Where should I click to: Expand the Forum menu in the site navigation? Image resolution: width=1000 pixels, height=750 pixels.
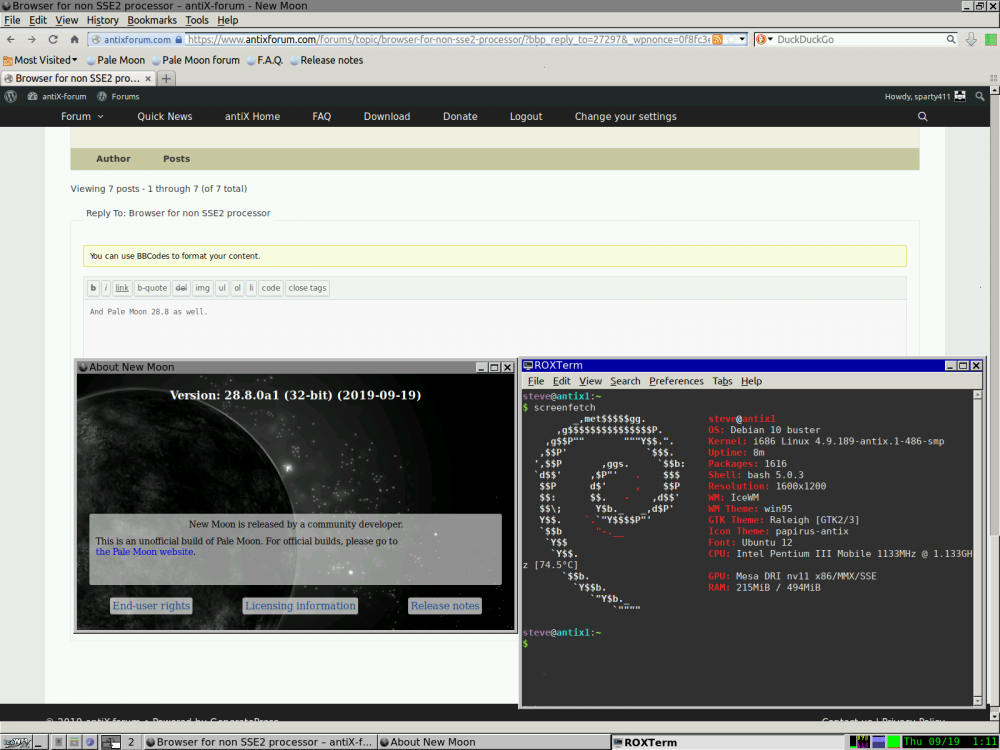[x=82, y=117]
